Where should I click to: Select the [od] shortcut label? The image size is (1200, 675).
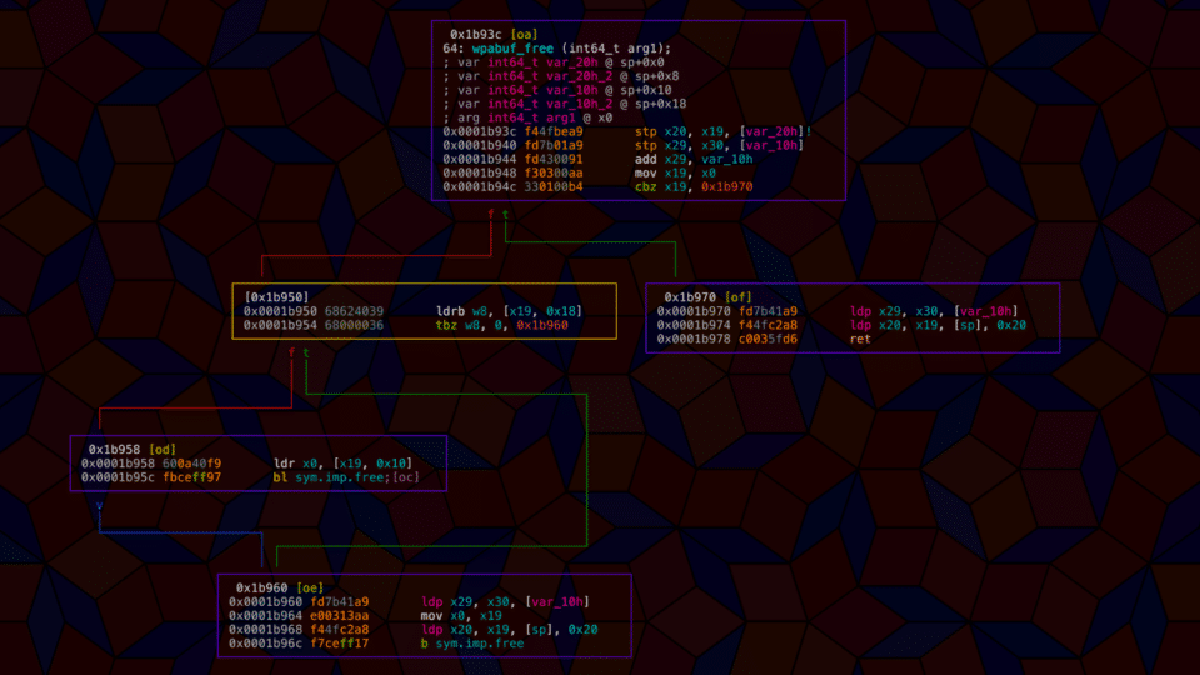coord(162,450)
